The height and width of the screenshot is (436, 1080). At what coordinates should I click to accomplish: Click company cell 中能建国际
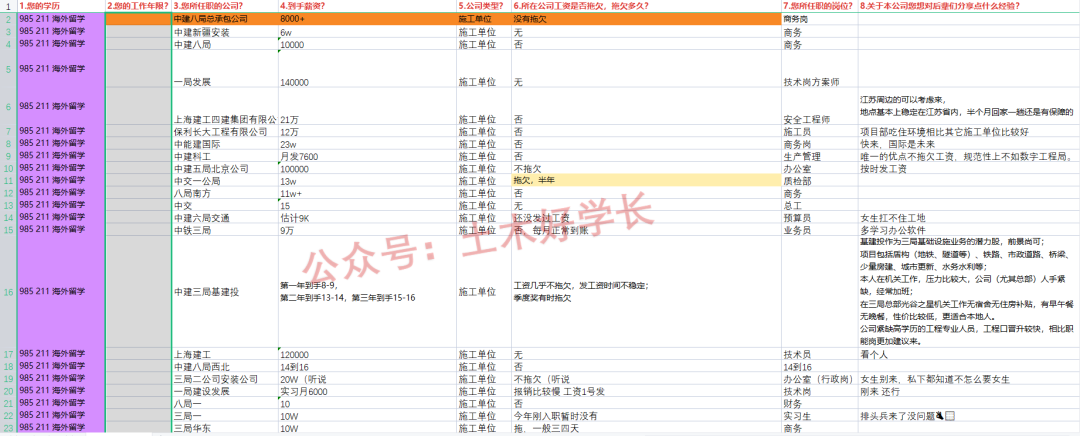(225, 144)
